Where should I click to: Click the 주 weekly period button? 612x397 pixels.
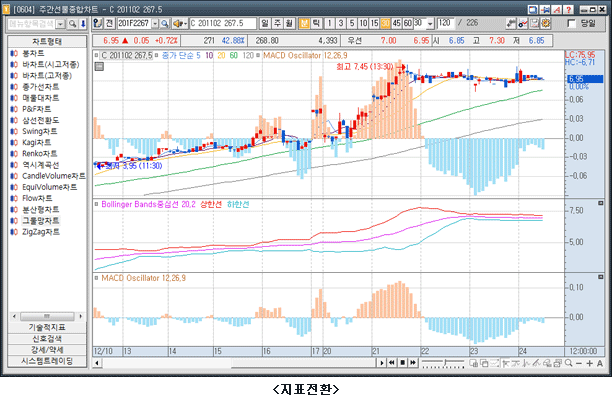[277, 23]
